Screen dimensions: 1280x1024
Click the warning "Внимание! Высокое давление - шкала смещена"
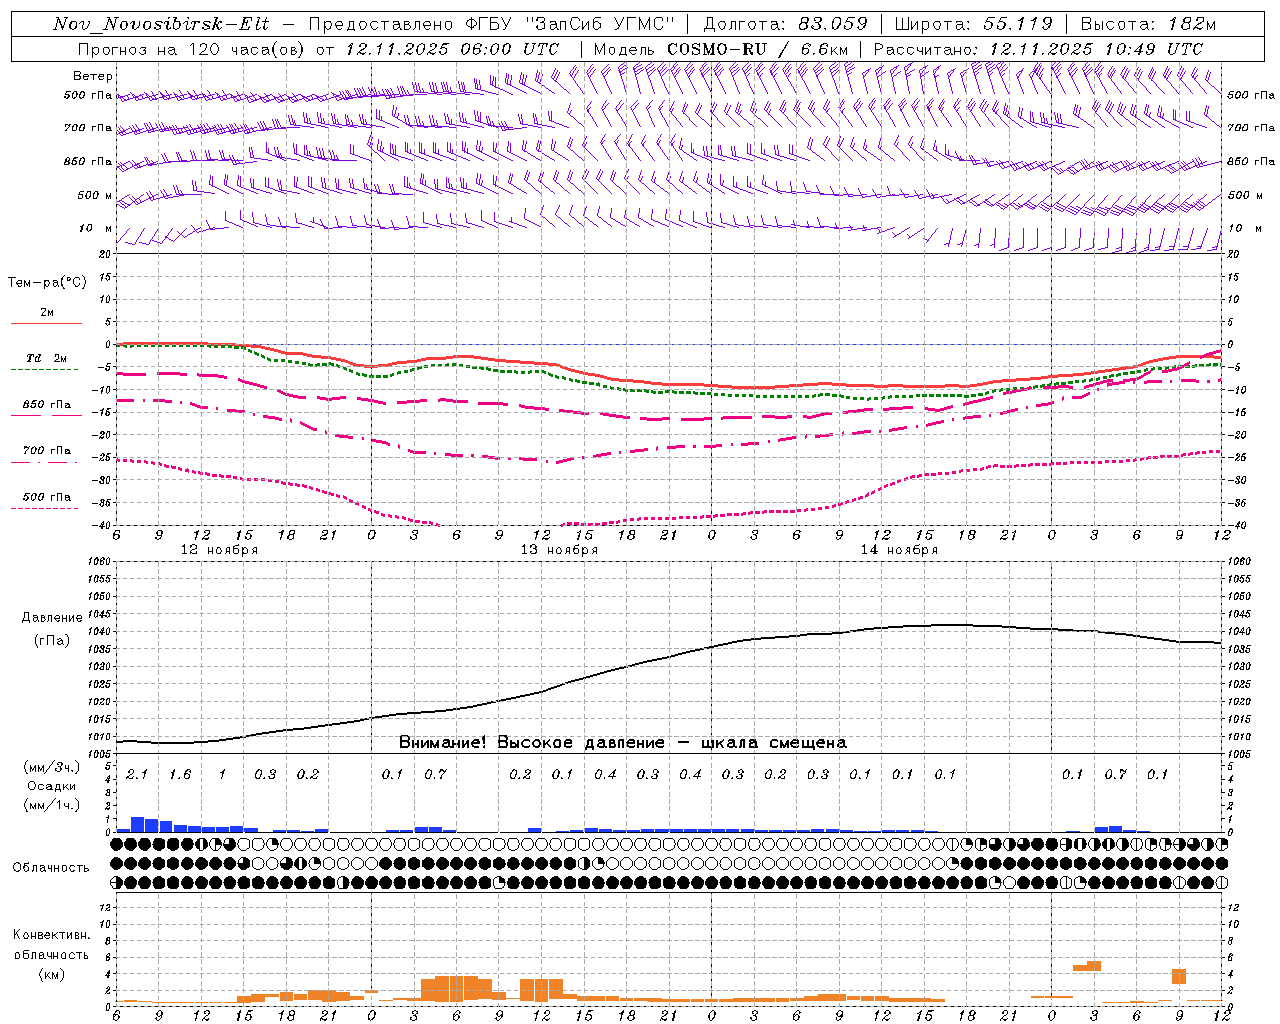coord(623,743)
